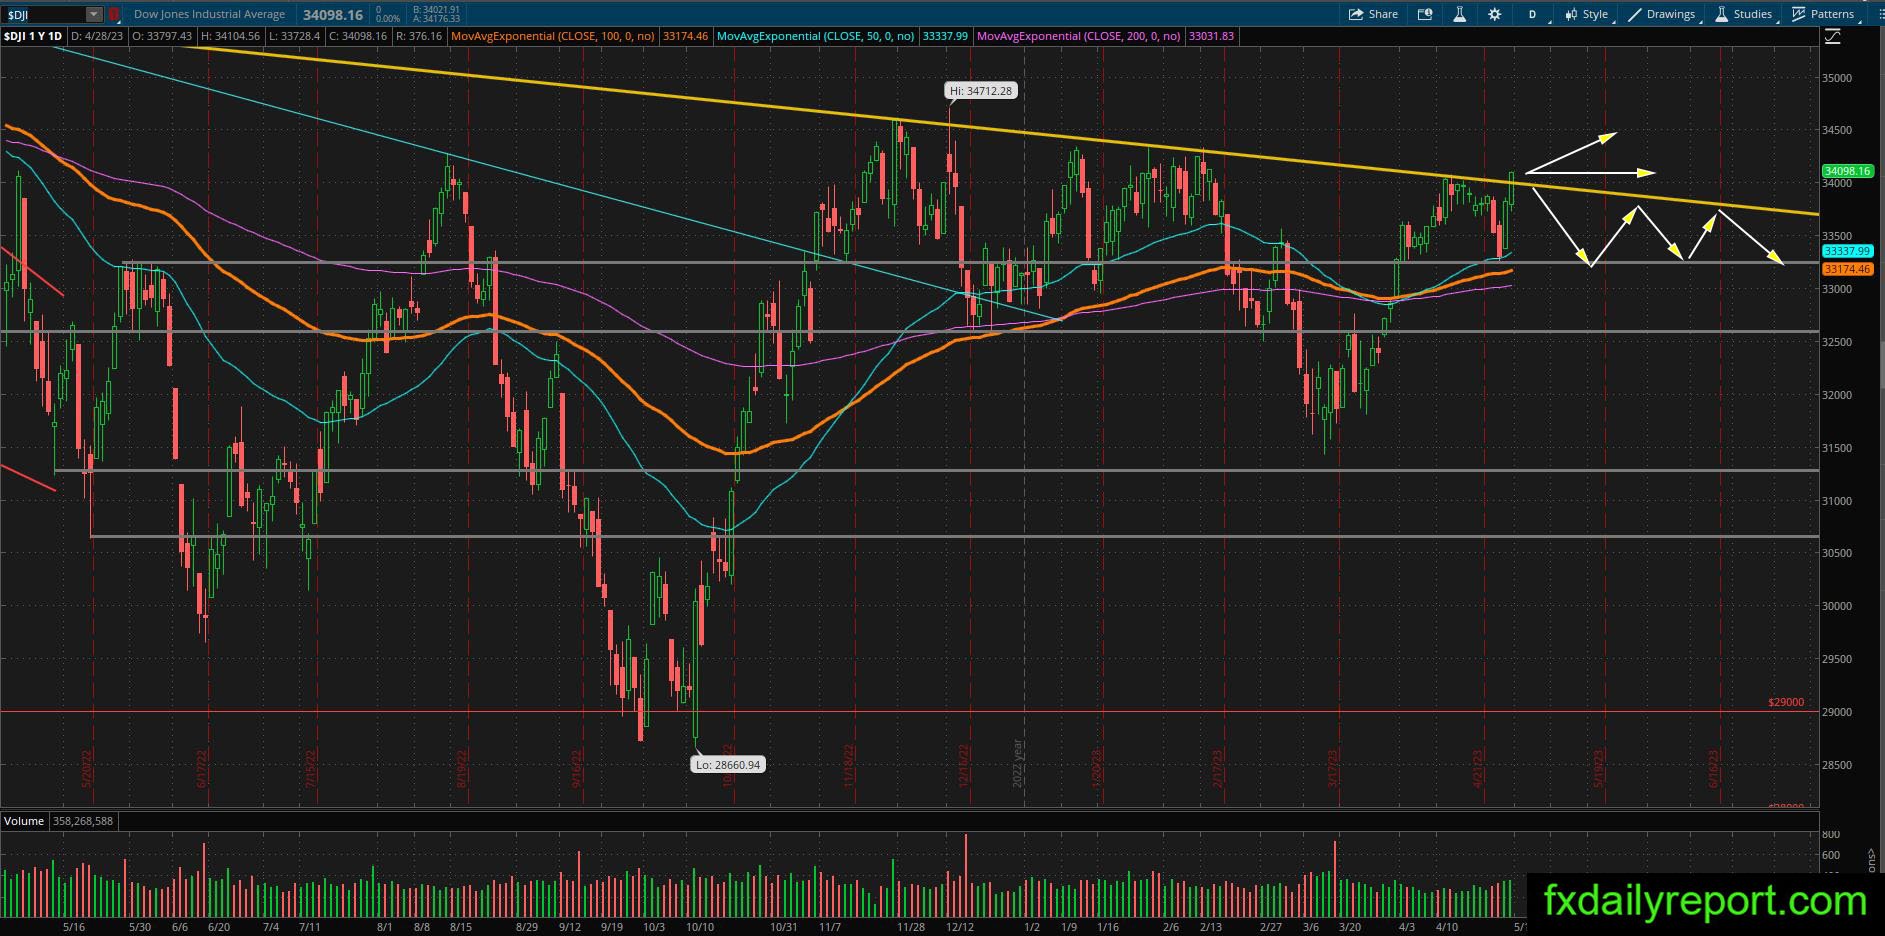
Task: Click the orange 33174.46 price axis tag
Action: [1847, 269]
